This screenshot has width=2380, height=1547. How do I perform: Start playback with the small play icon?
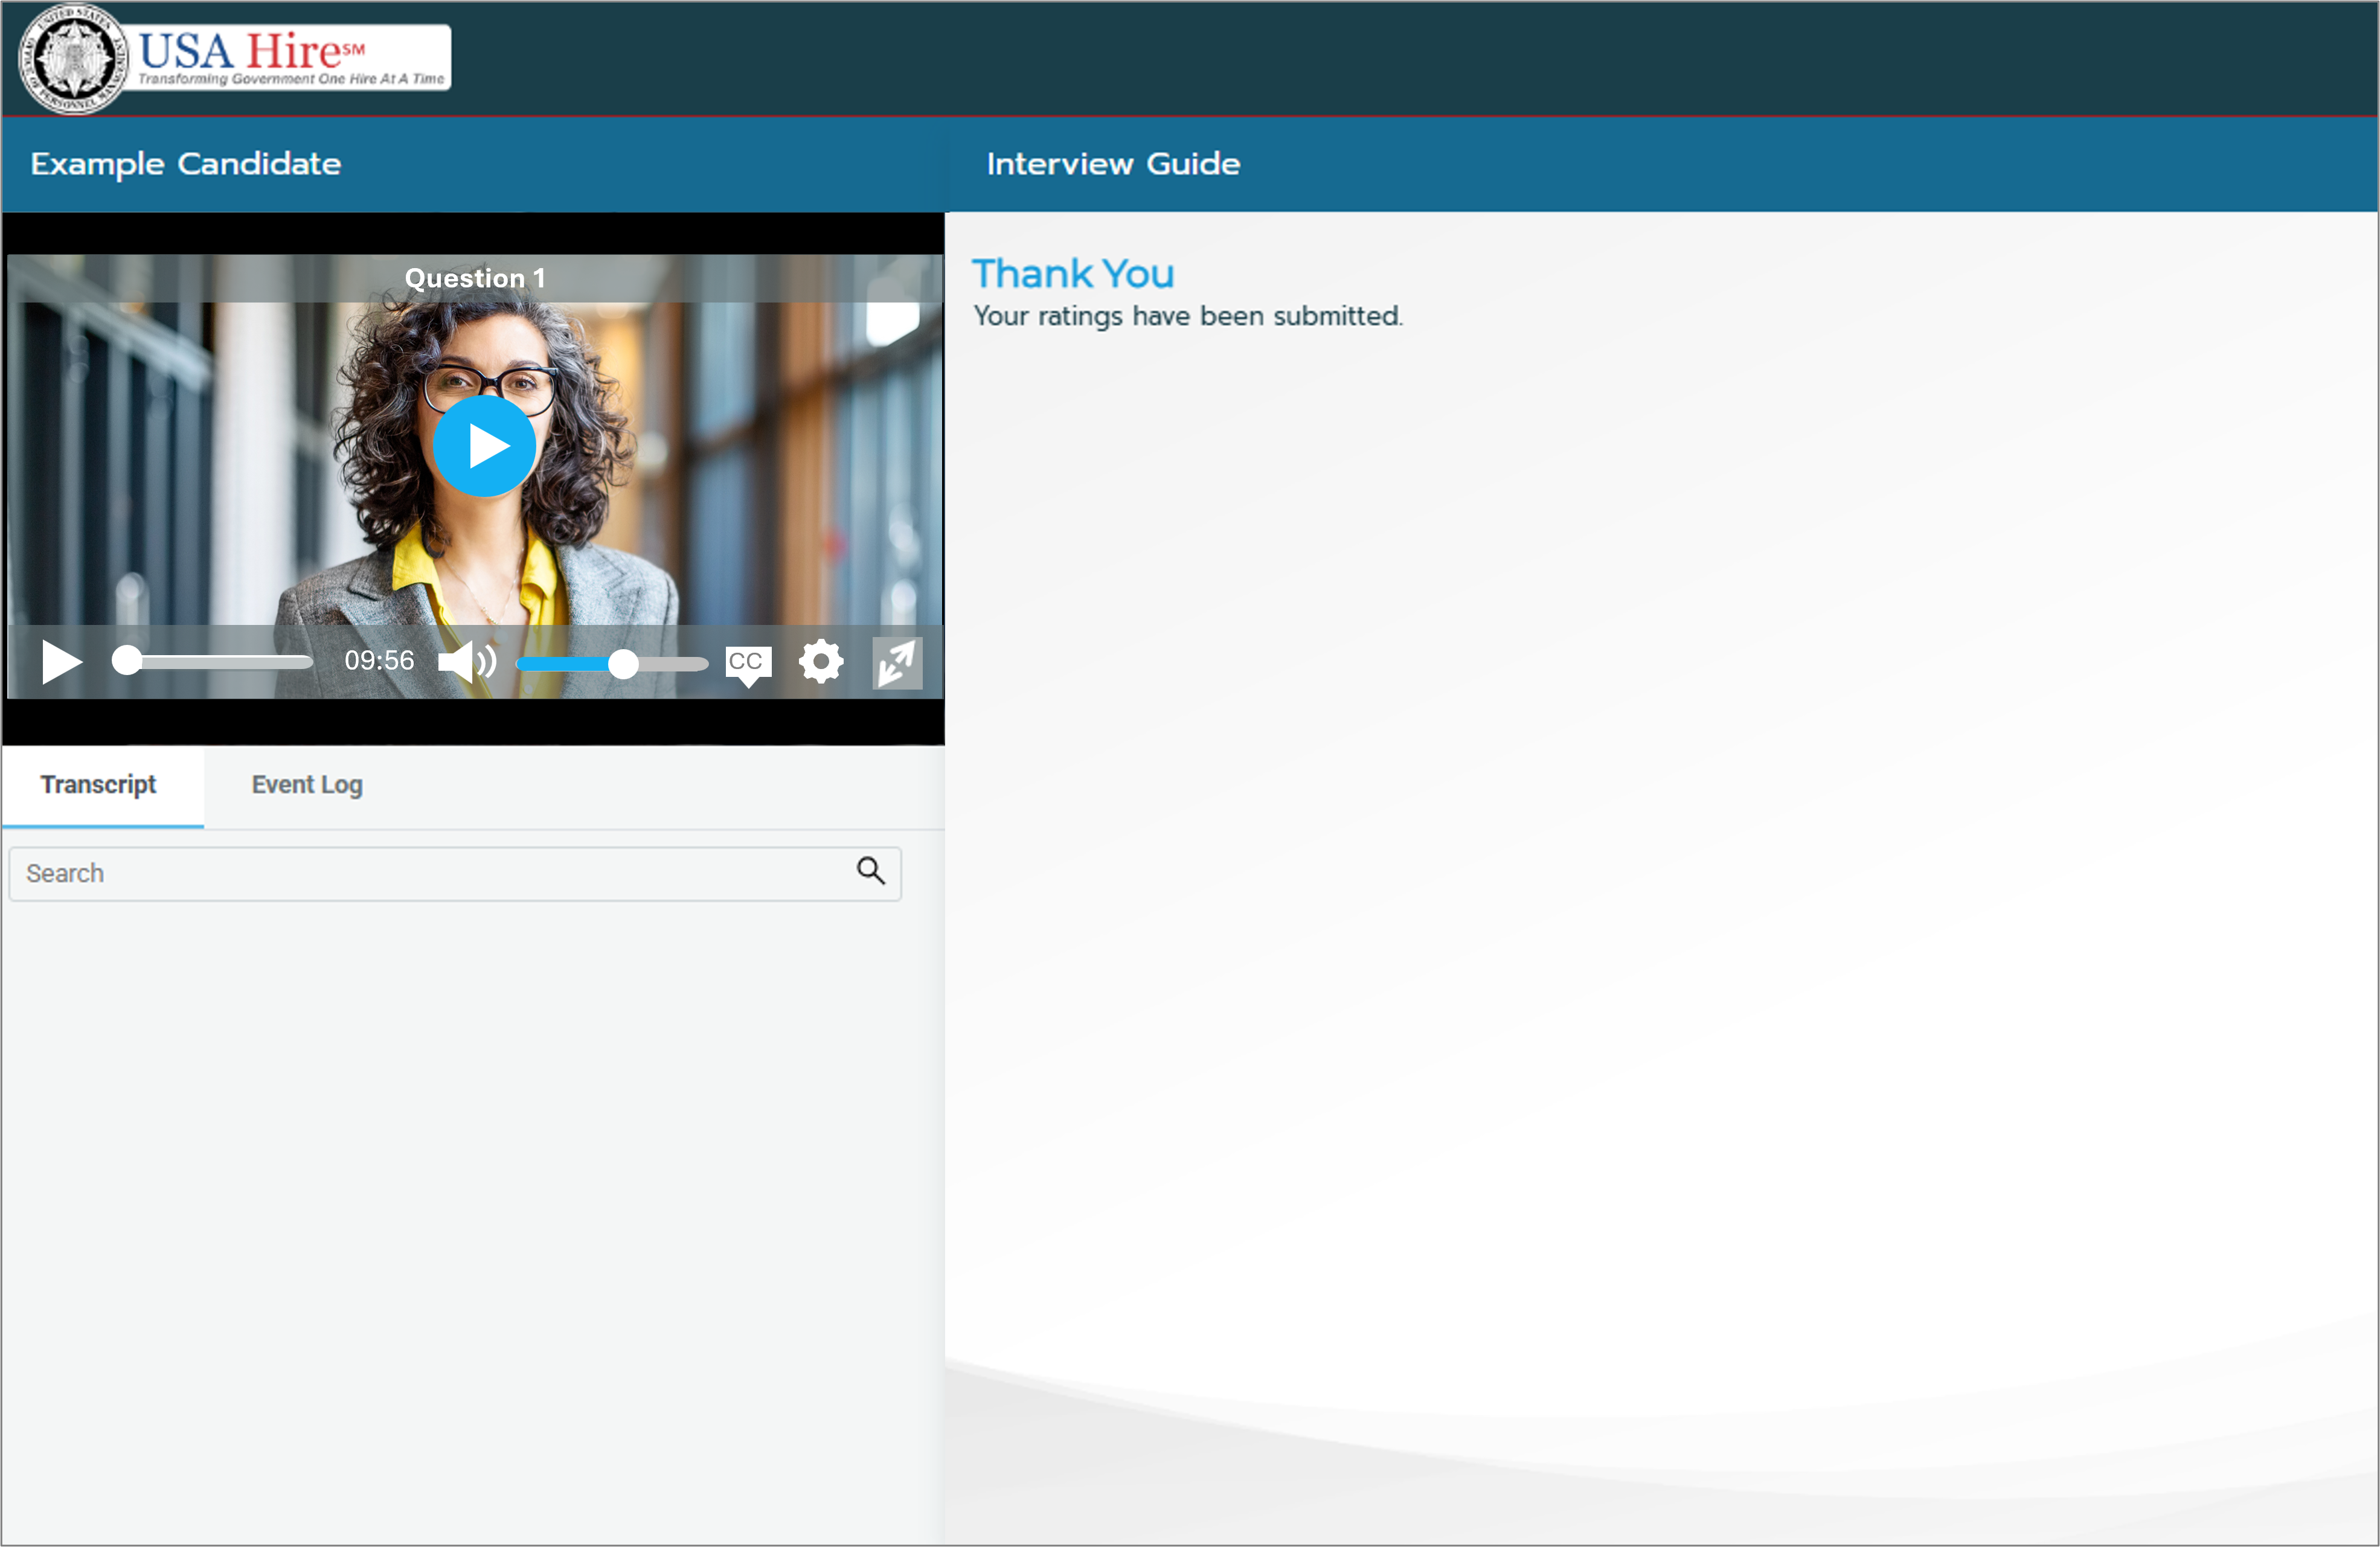click(x=61, y=662)
